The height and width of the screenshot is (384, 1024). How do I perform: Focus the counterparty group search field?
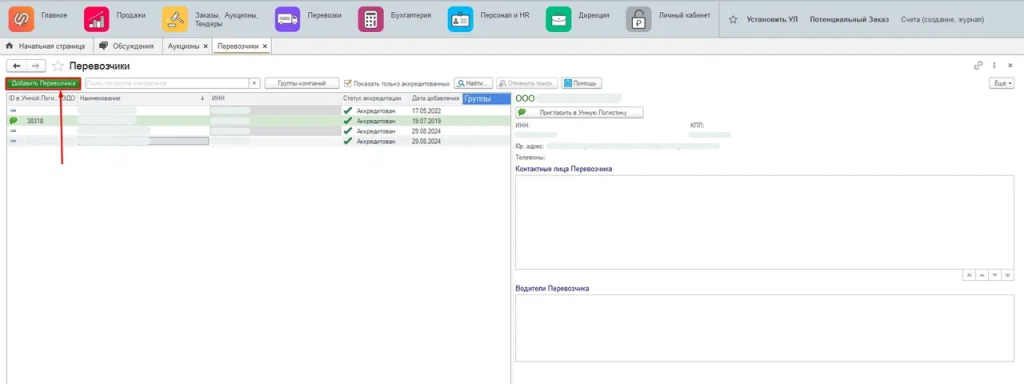pyautogui.click(x=167, y=84)
